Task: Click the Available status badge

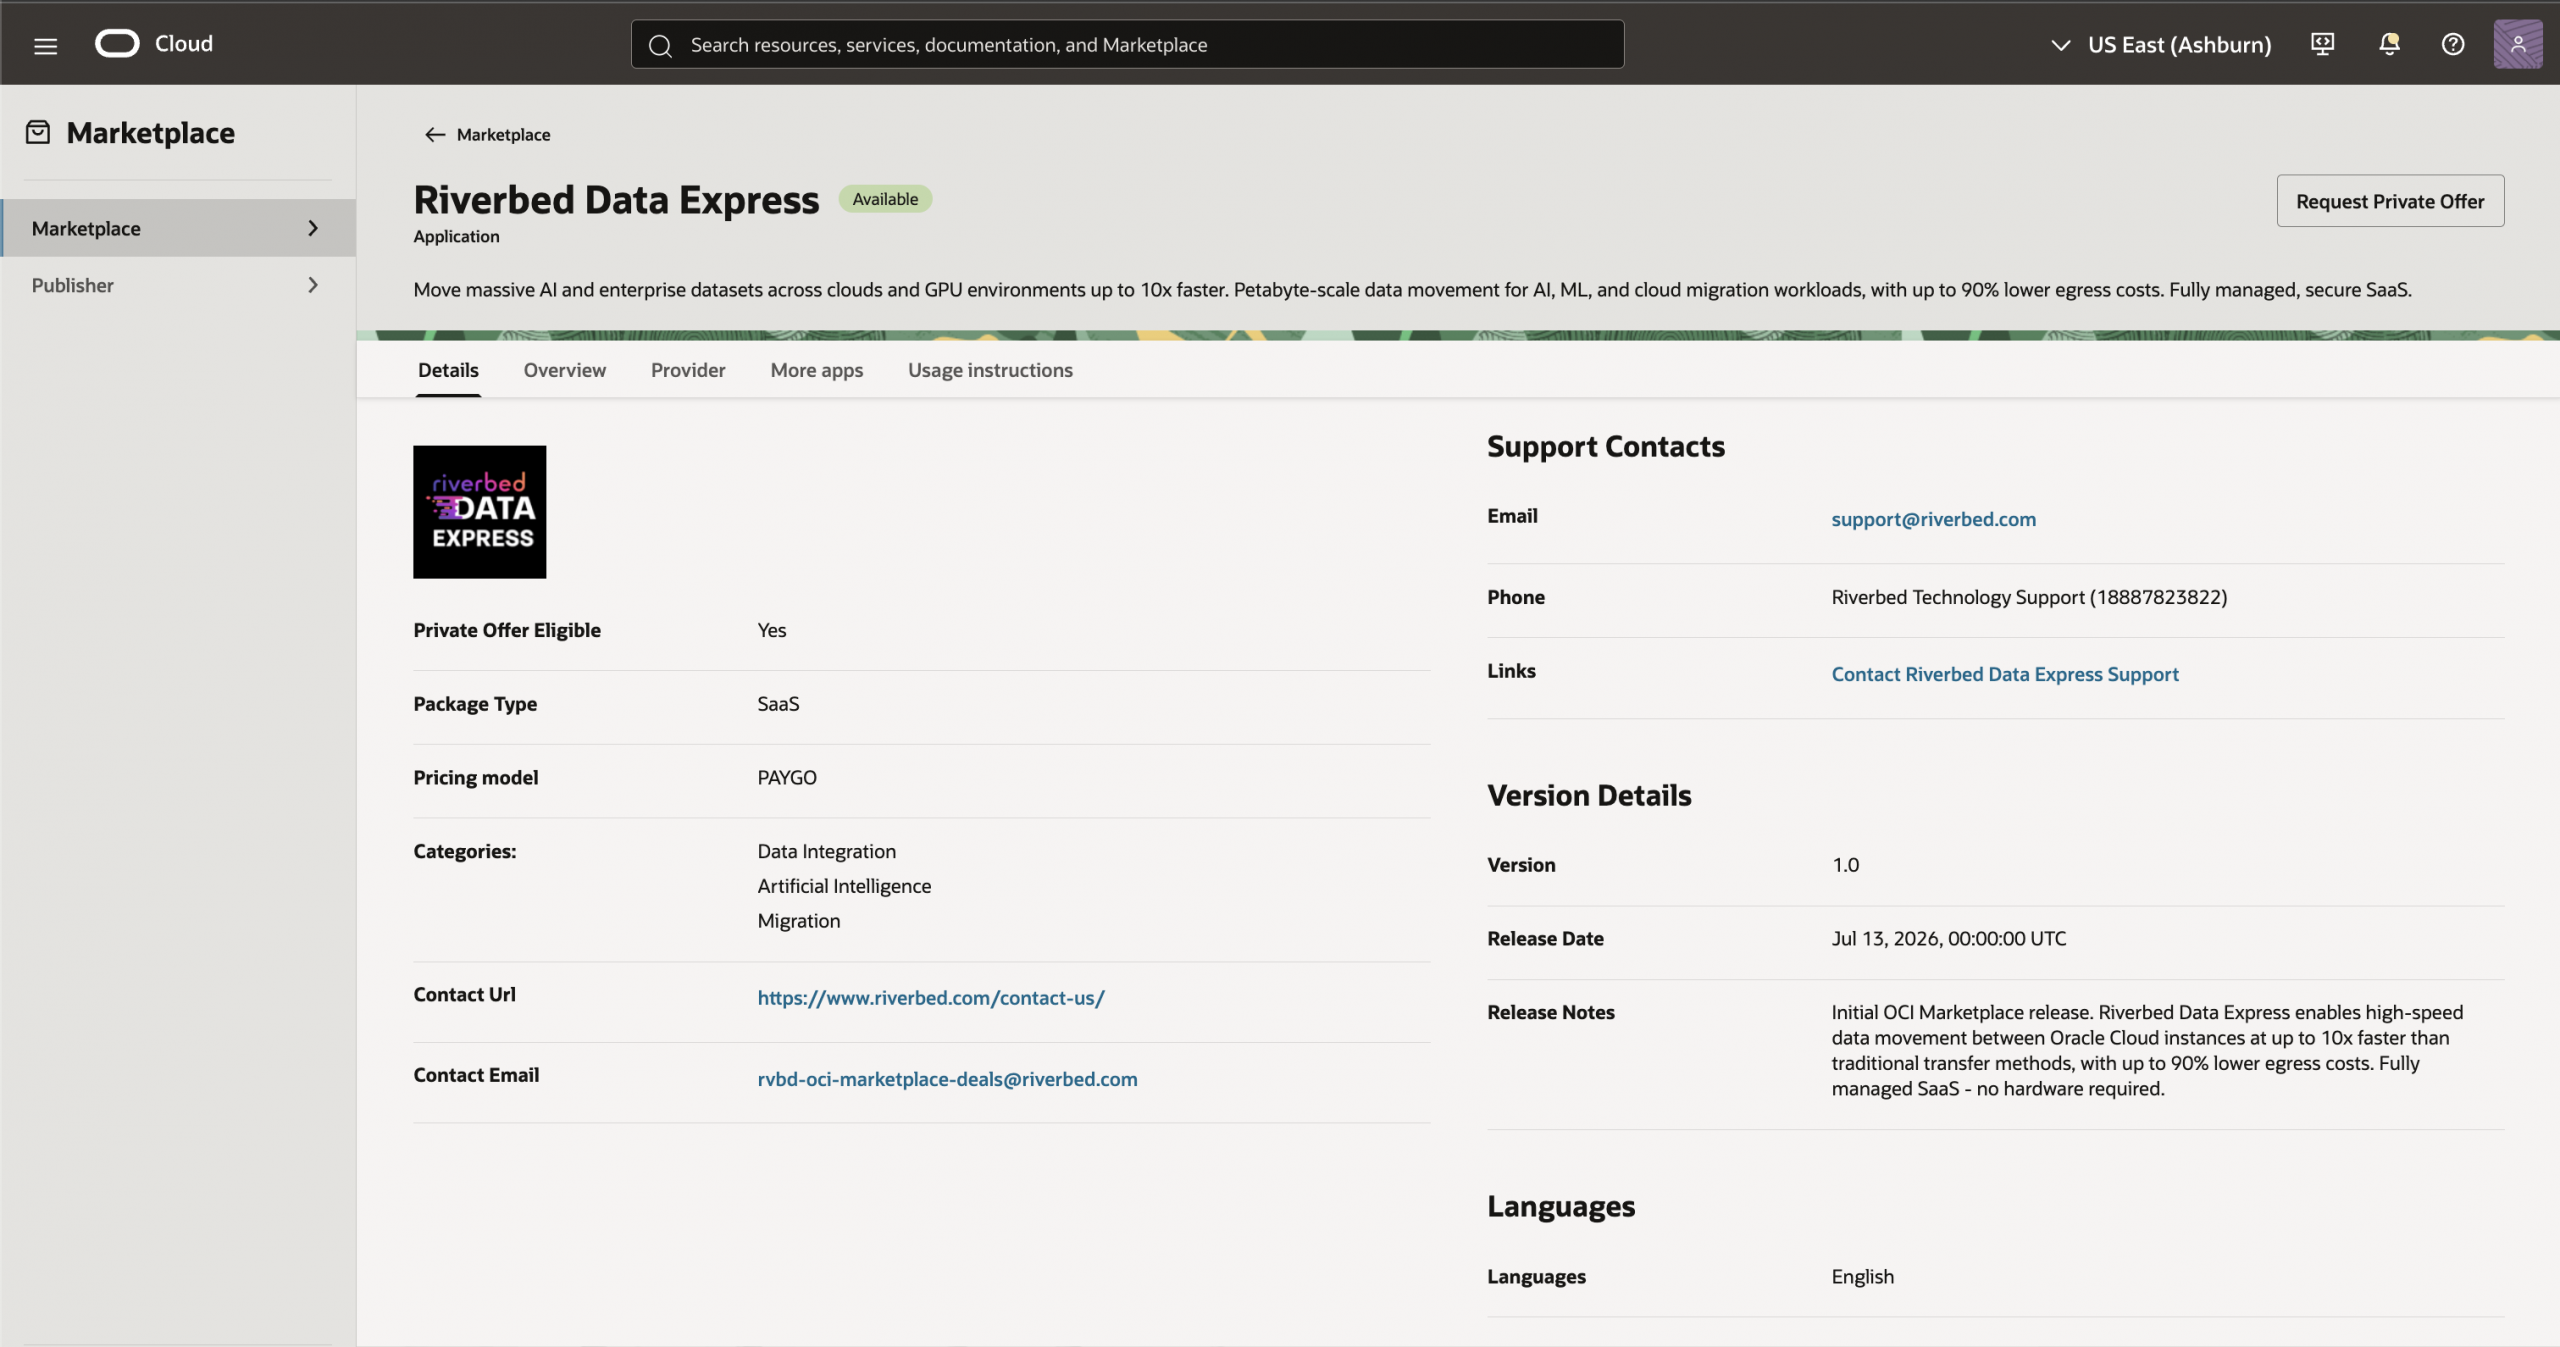Action: 885,199
